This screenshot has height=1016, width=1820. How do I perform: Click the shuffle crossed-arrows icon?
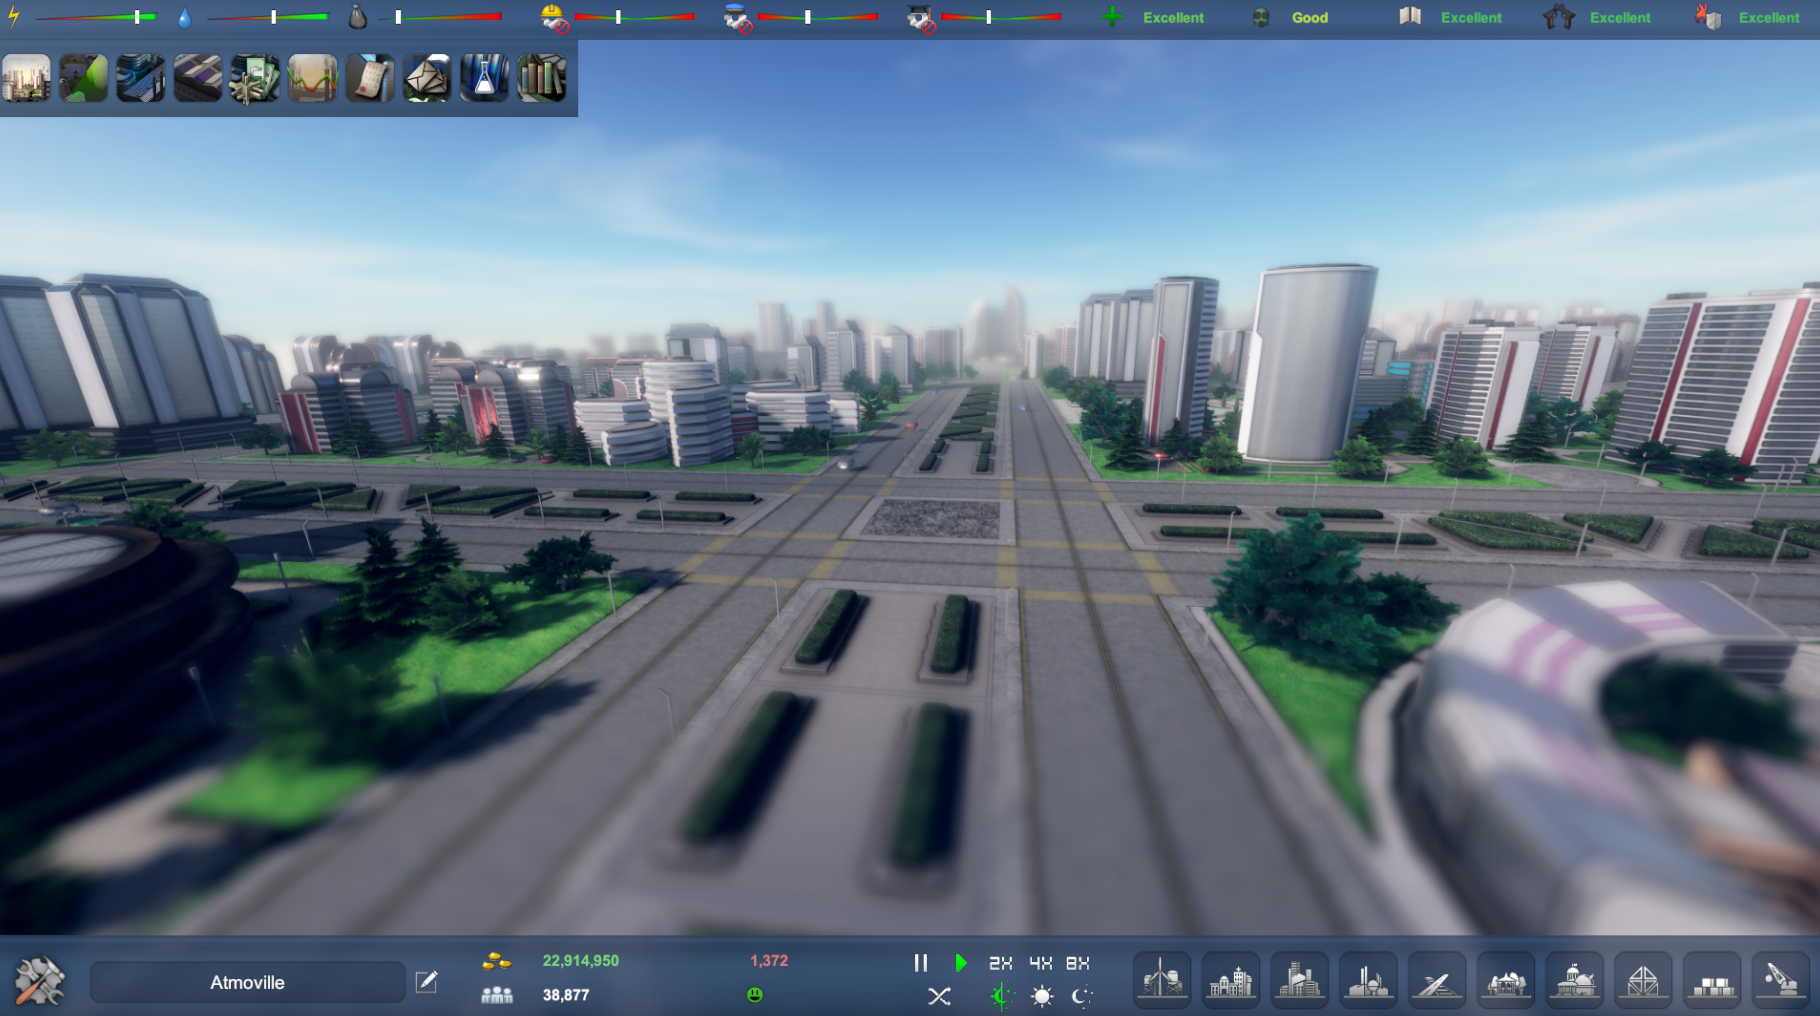click(939, 996)
